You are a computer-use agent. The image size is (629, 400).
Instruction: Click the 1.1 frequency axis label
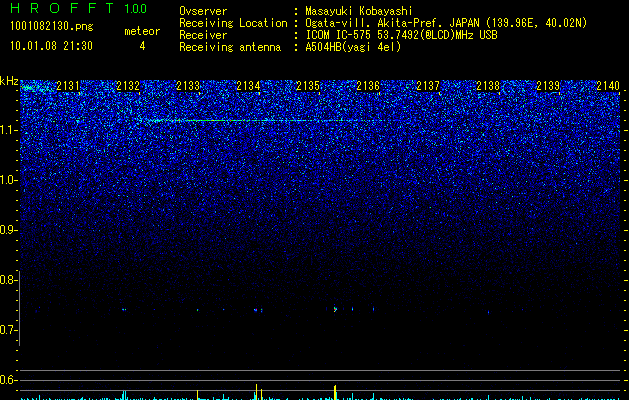pos(8,130)
